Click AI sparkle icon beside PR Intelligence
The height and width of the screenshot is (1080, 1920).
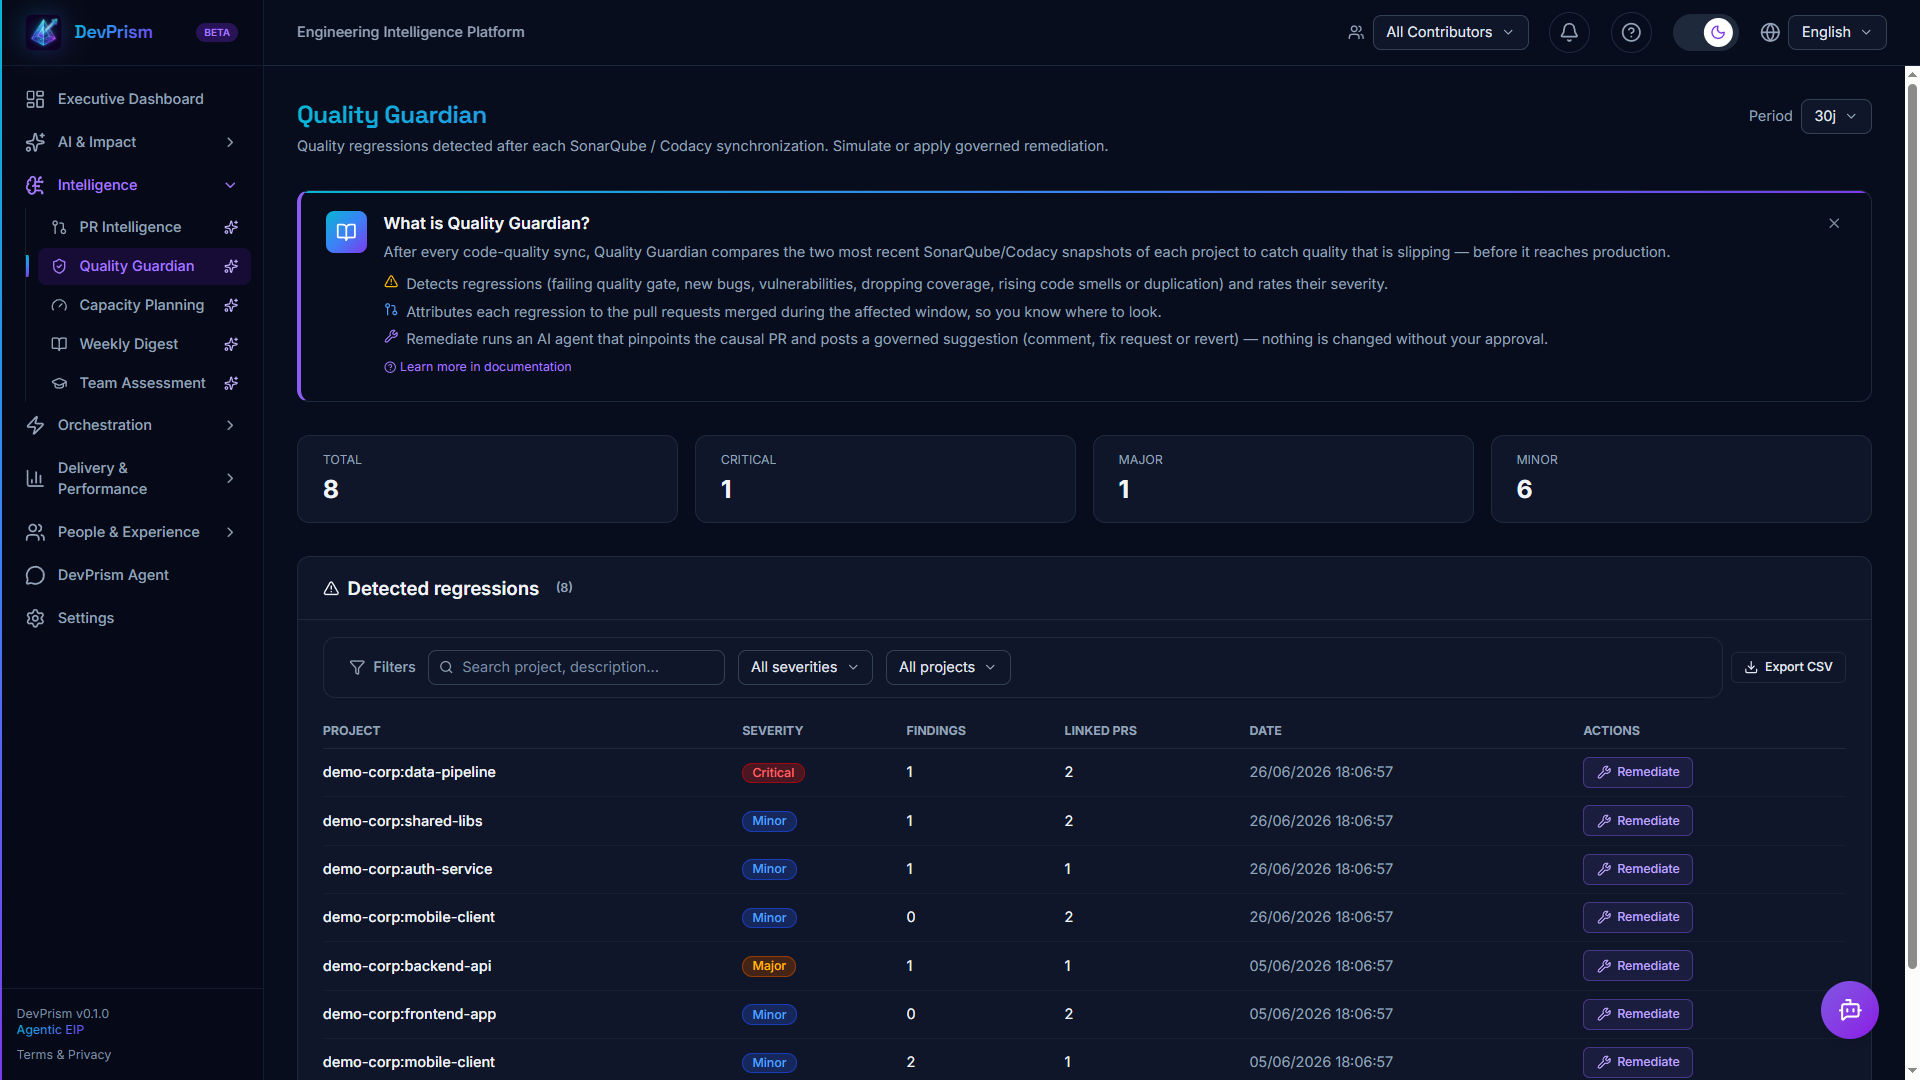tap(231, 227)
